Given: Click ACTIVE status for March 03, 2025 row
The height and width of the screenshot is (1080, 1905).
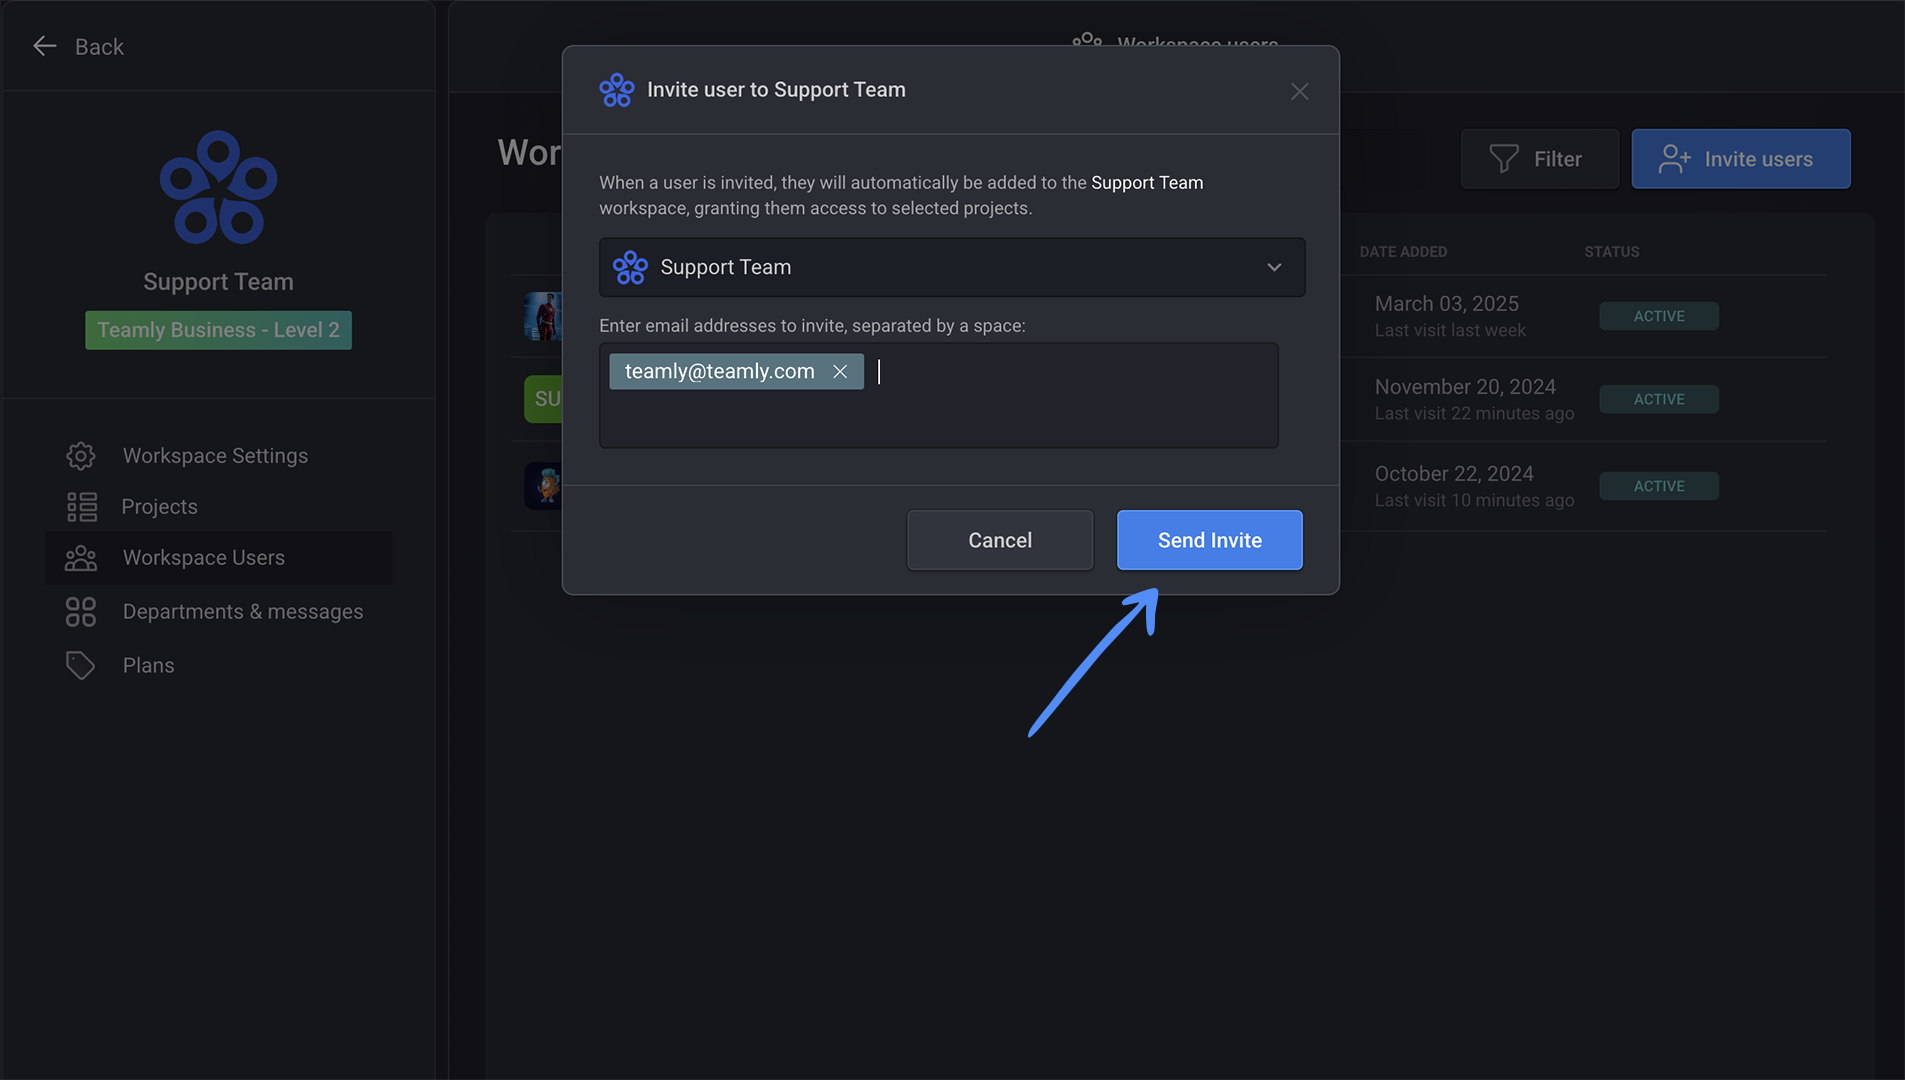Looking at the screenshot, I should [1659, 316].
